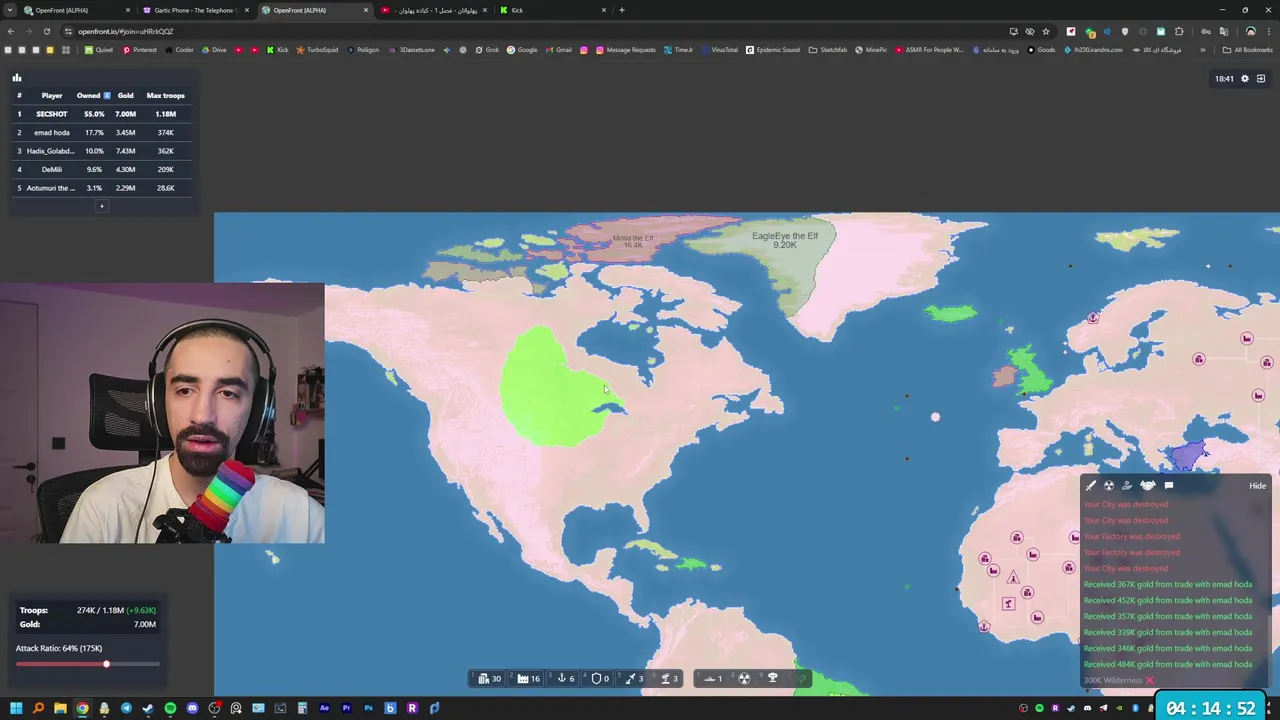The width and height of the screenshot is (1280, 720).
Task: Sort leaderboard by Gold column
Action: click(125, 96)
